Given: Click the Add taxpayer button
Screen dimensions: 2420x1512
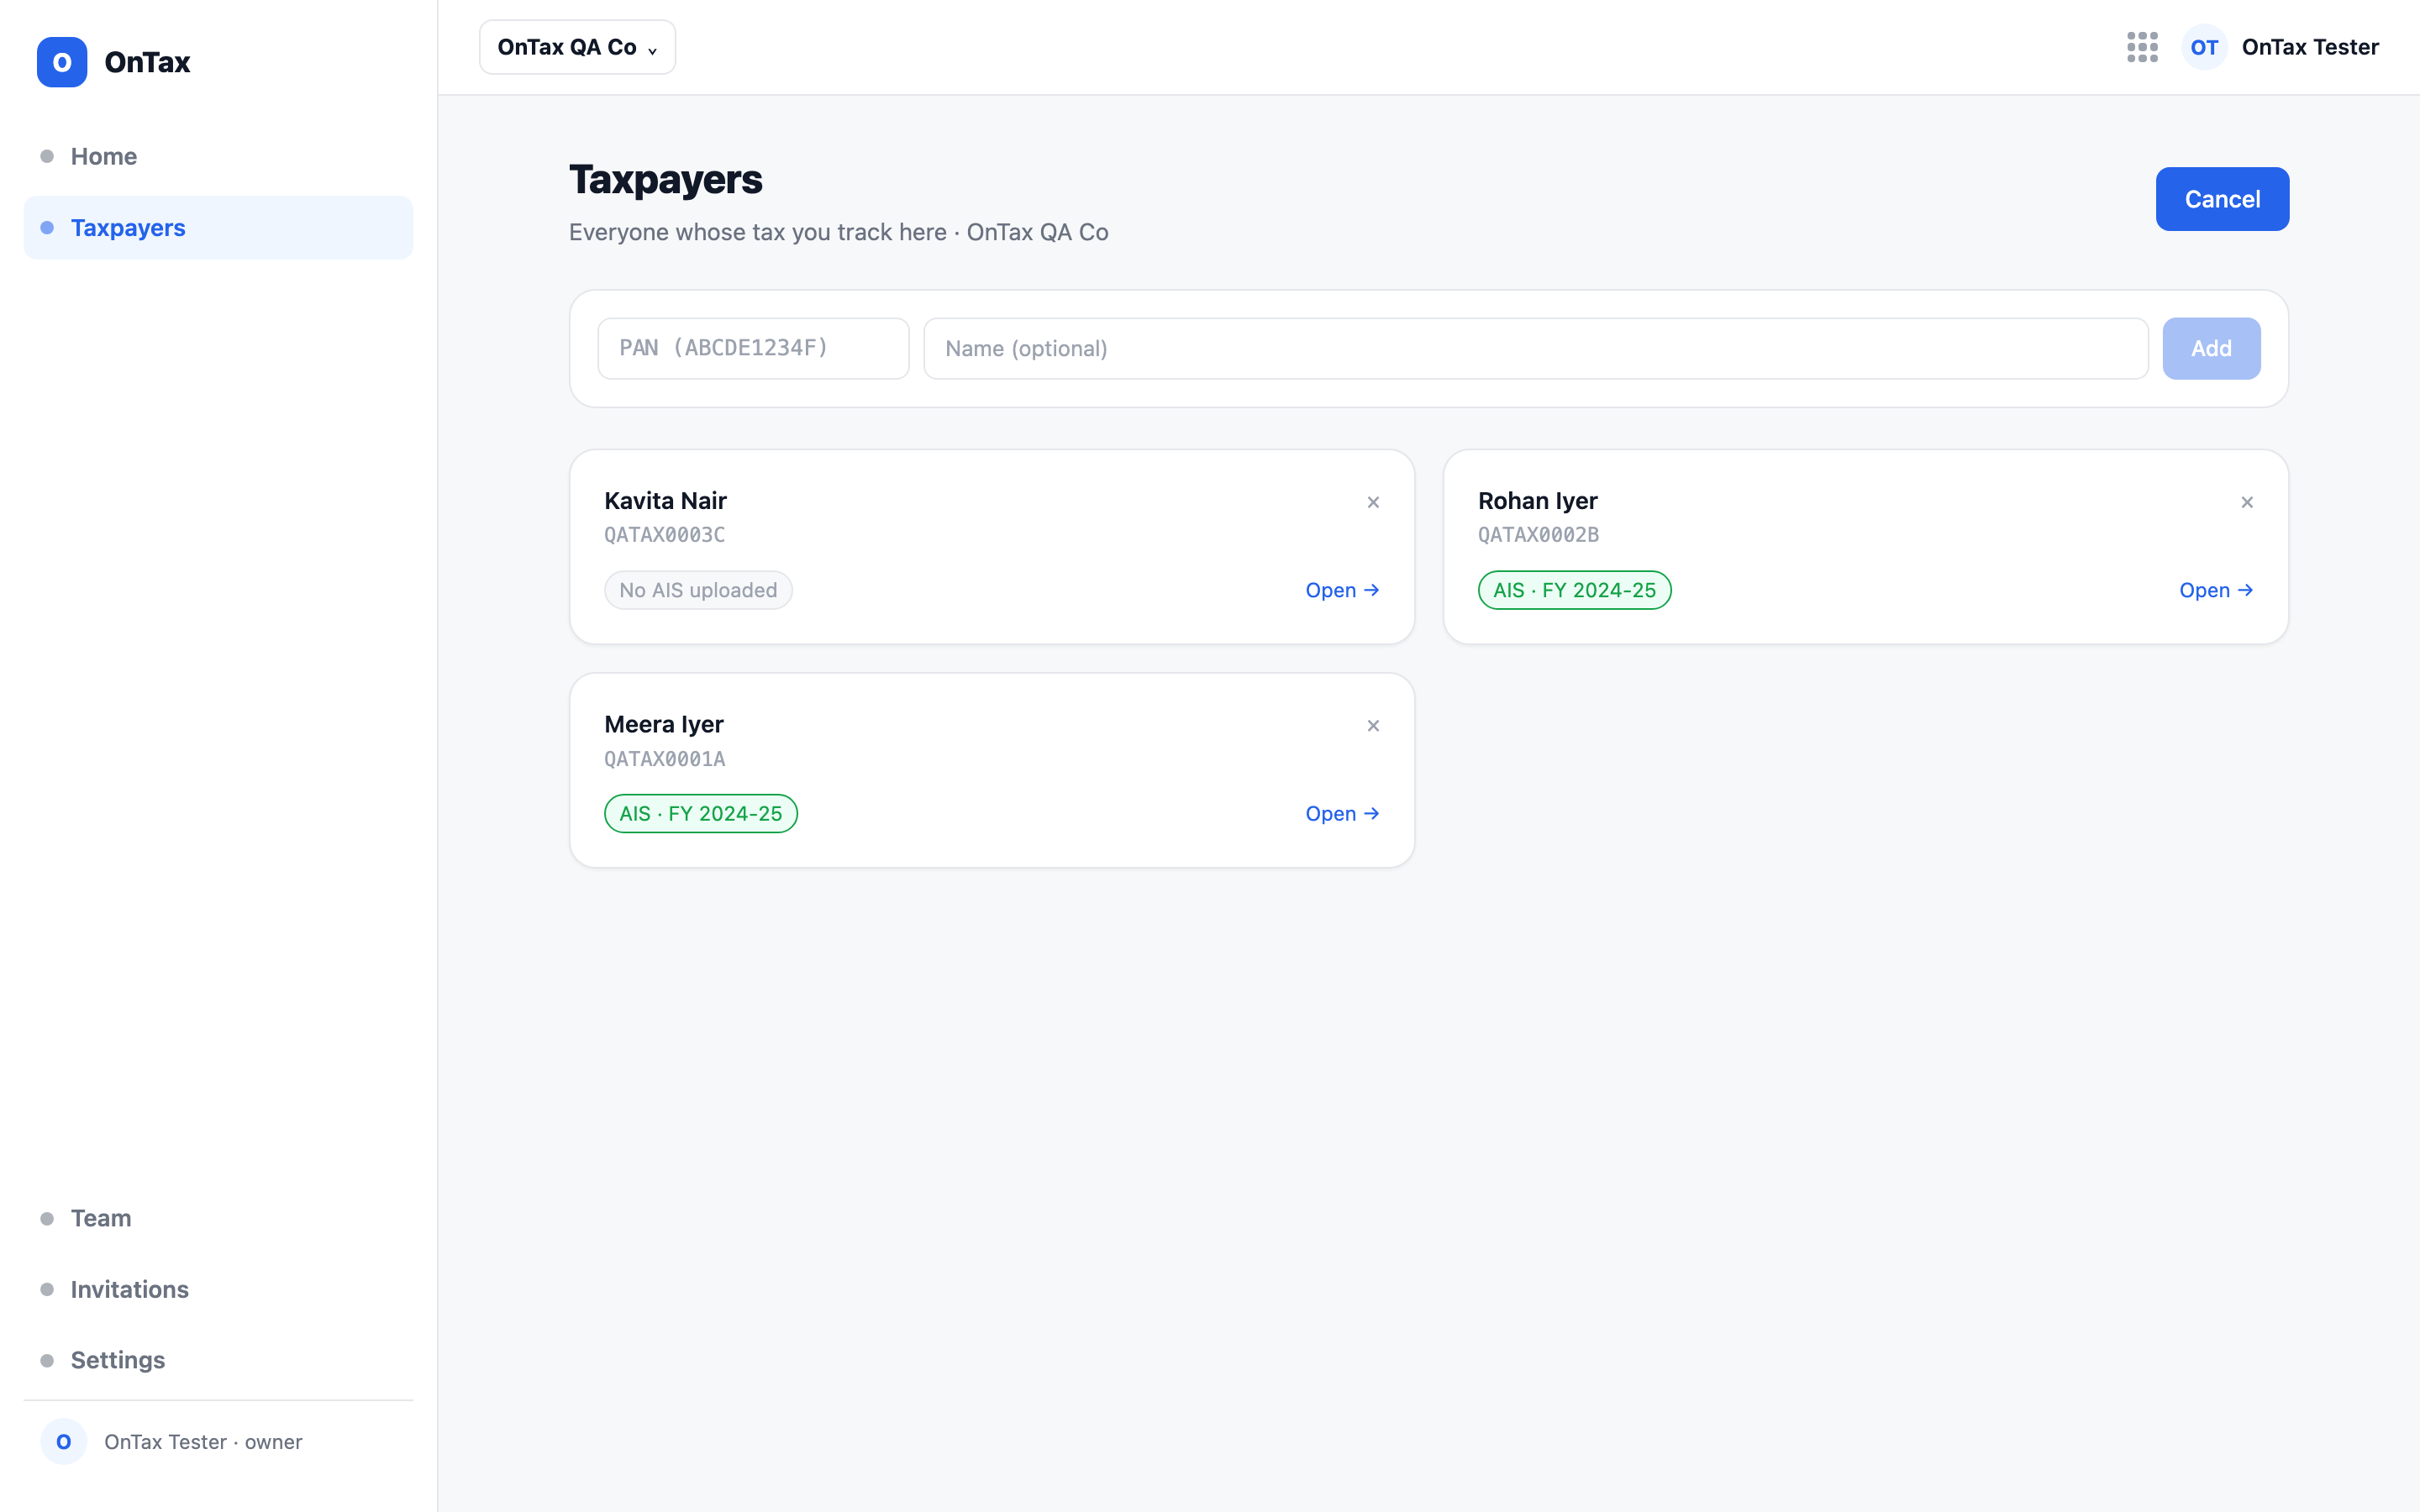Looking at the screenshot, I should [2211, 348].
